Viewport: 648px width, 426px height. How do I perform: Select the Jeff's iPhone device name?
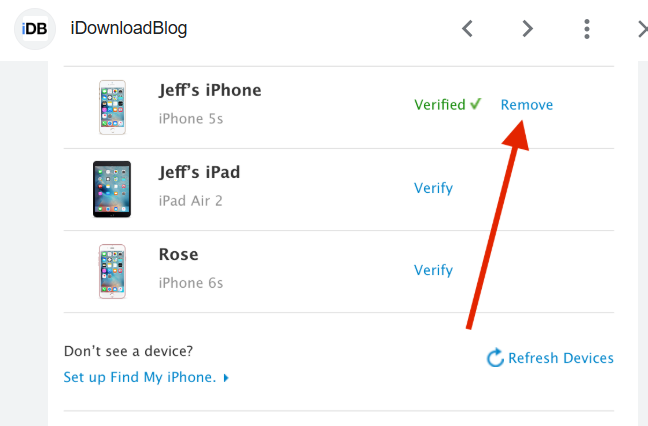click(210, 90)
